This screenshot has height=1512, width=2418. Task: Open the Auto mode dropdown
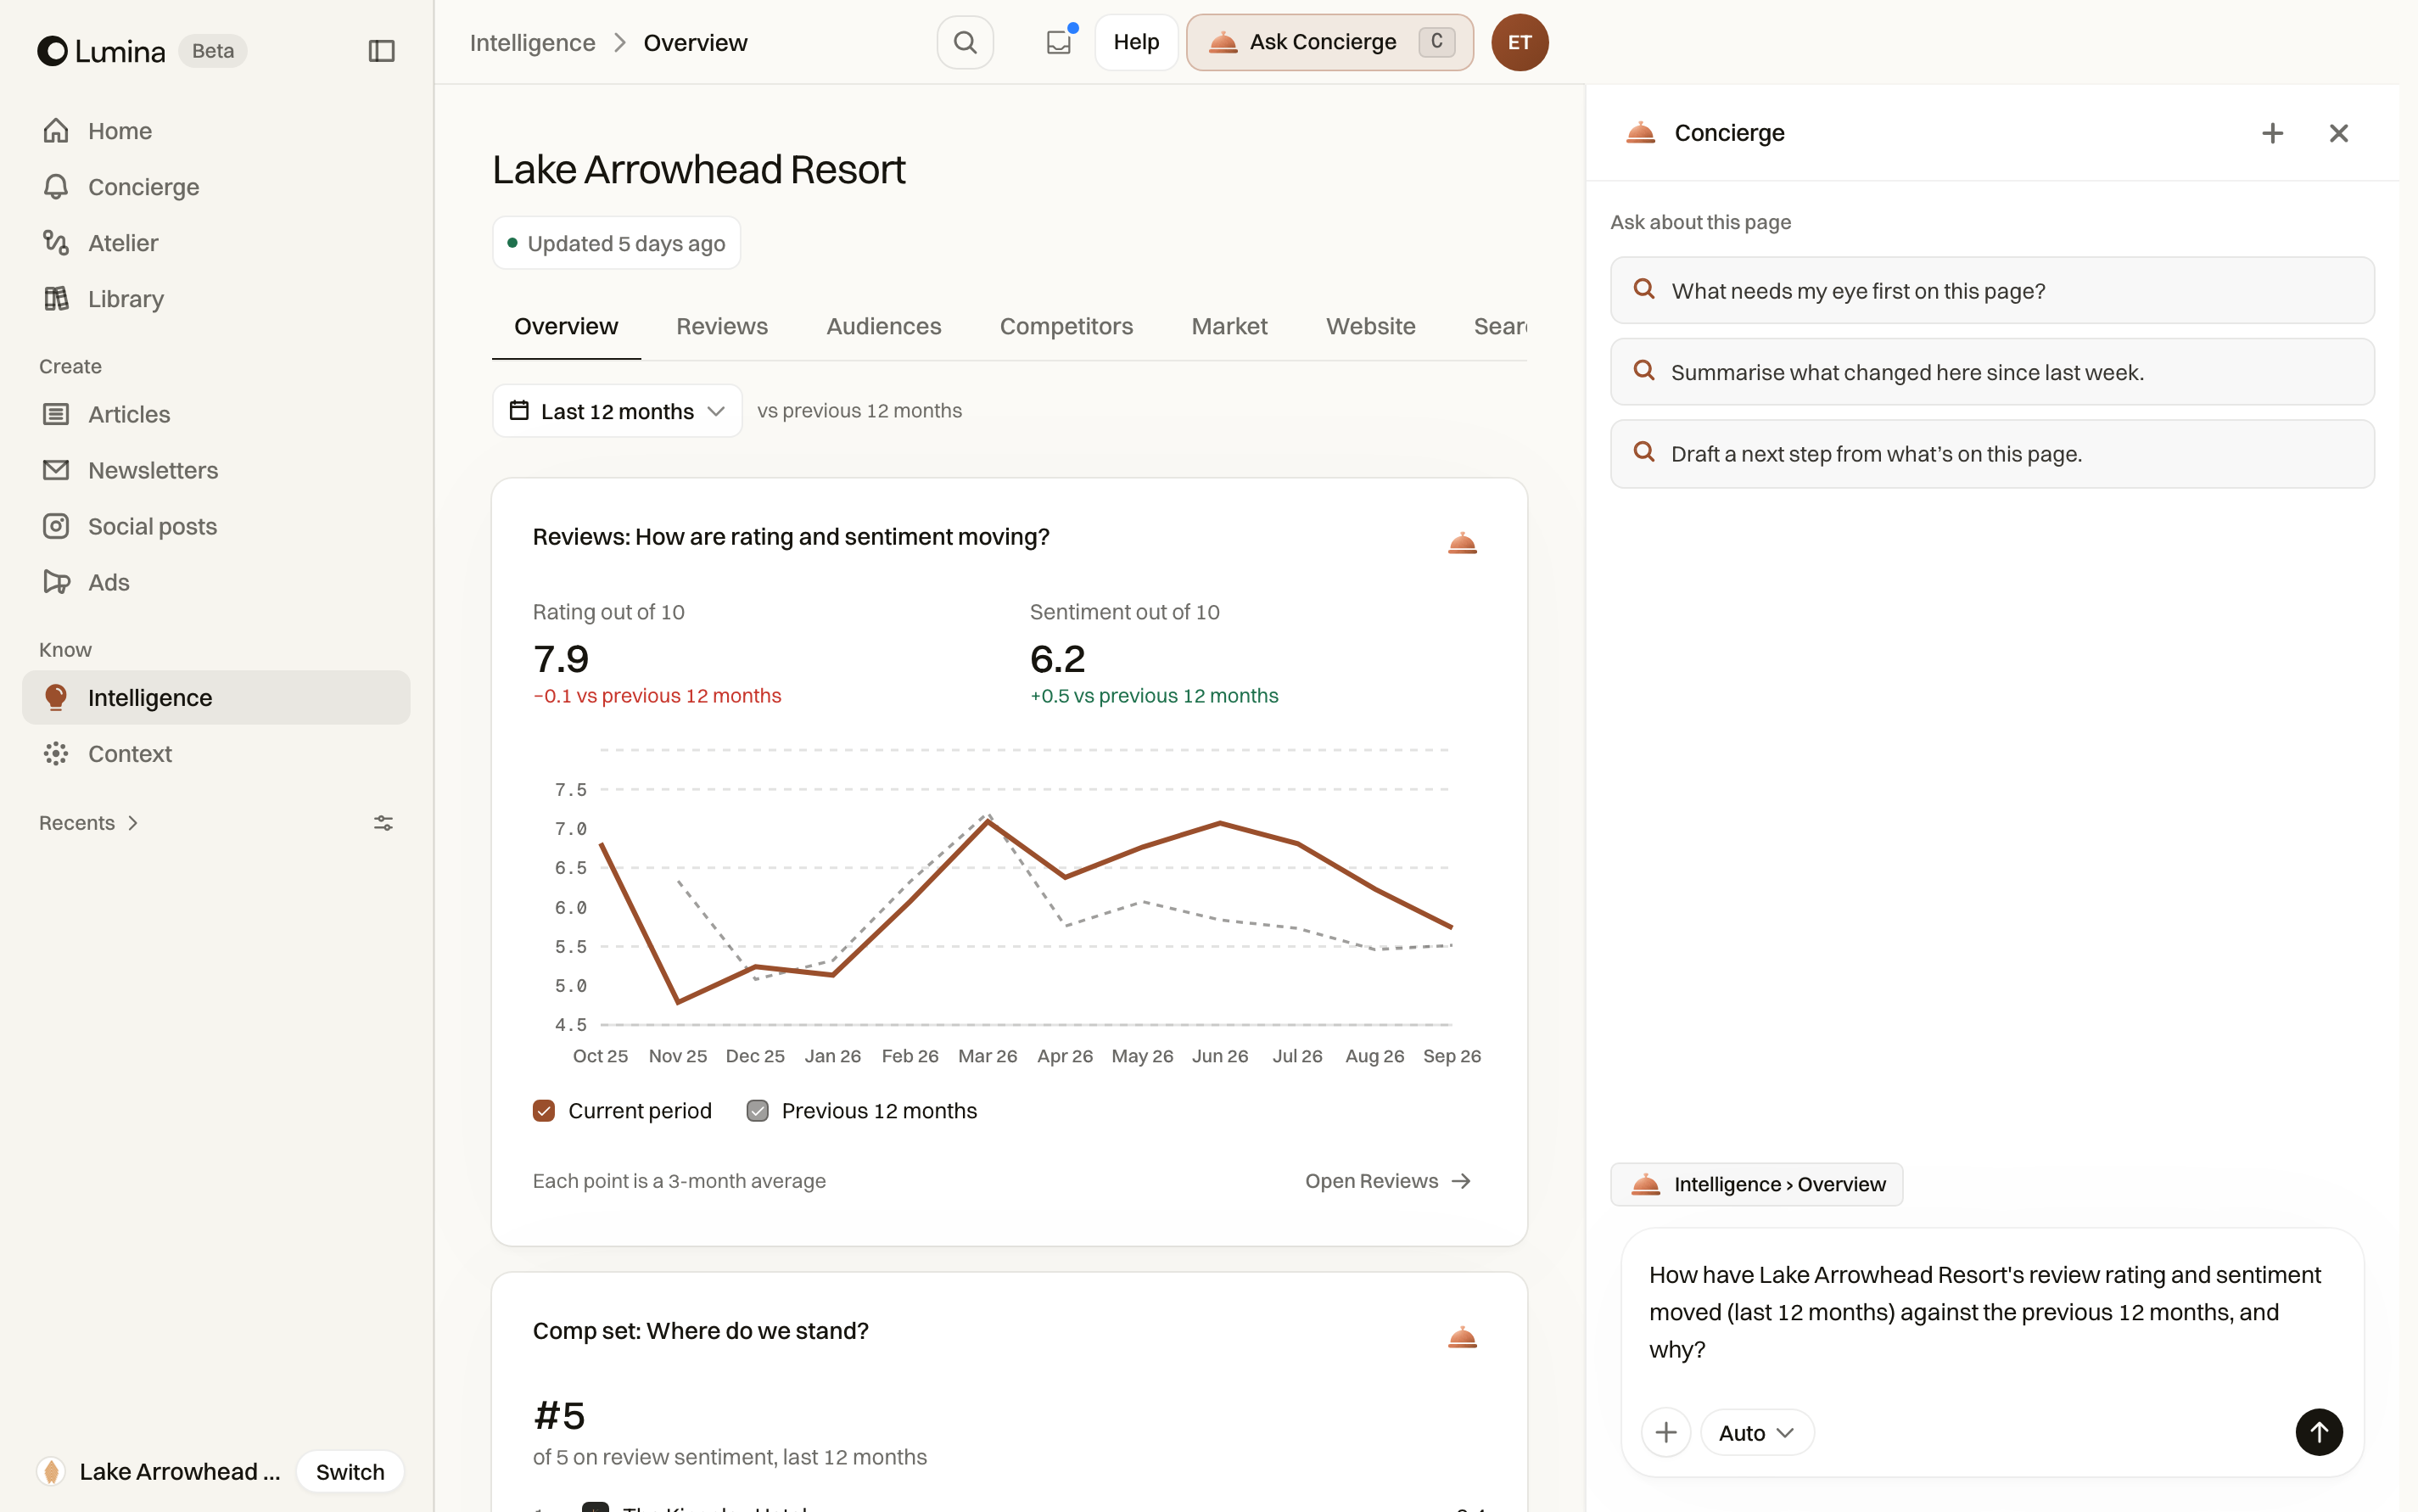pyautogui.click(x=1756, y=1432)
